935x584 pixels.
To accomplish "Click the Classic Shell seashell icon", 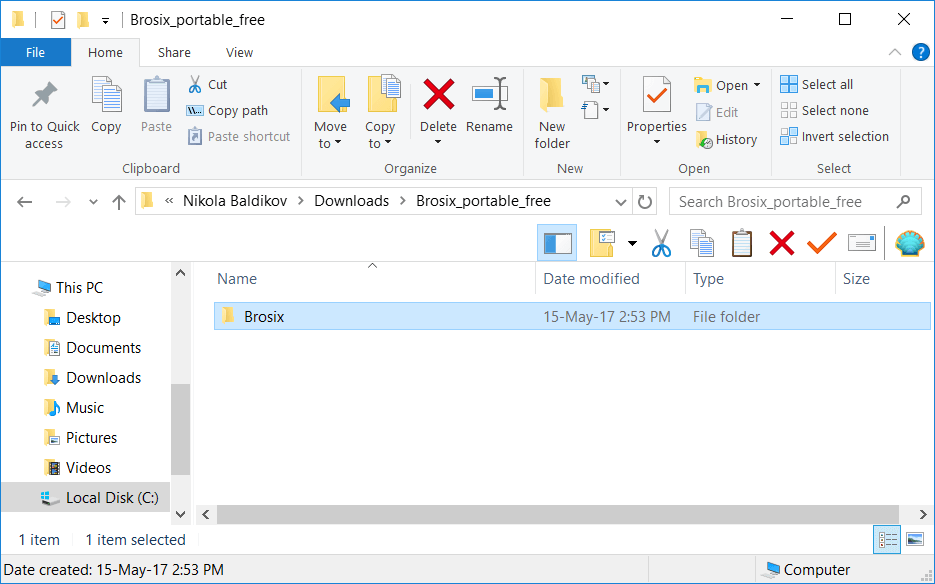I will coord(910,243).
